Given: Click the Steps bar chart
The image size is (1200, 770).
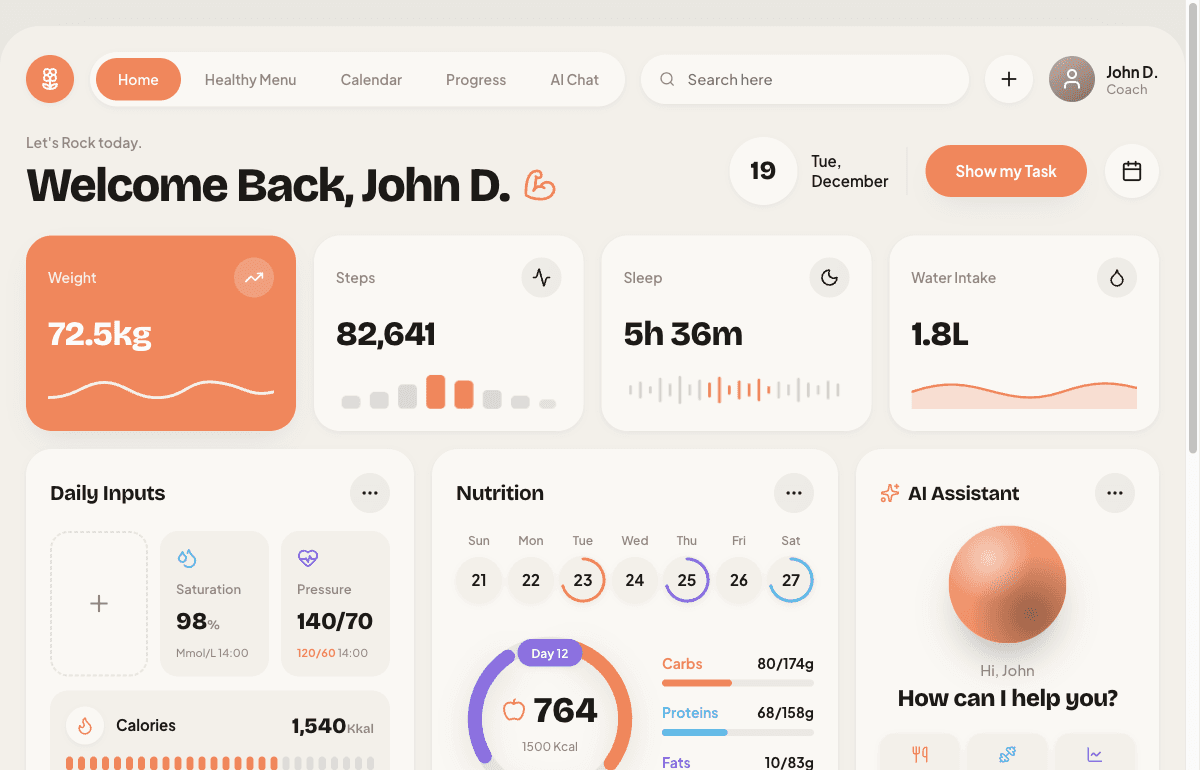Looking at the screenshot, I should pyautogui.click(x=449, y=392).
